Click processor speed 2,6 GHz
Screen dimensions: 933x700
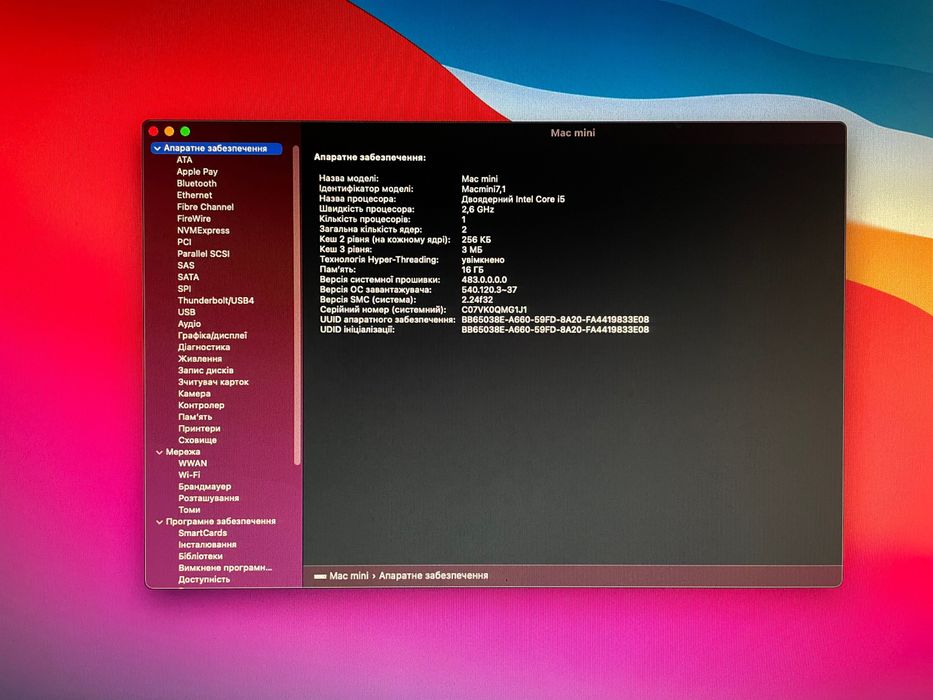tap(478, 210)
